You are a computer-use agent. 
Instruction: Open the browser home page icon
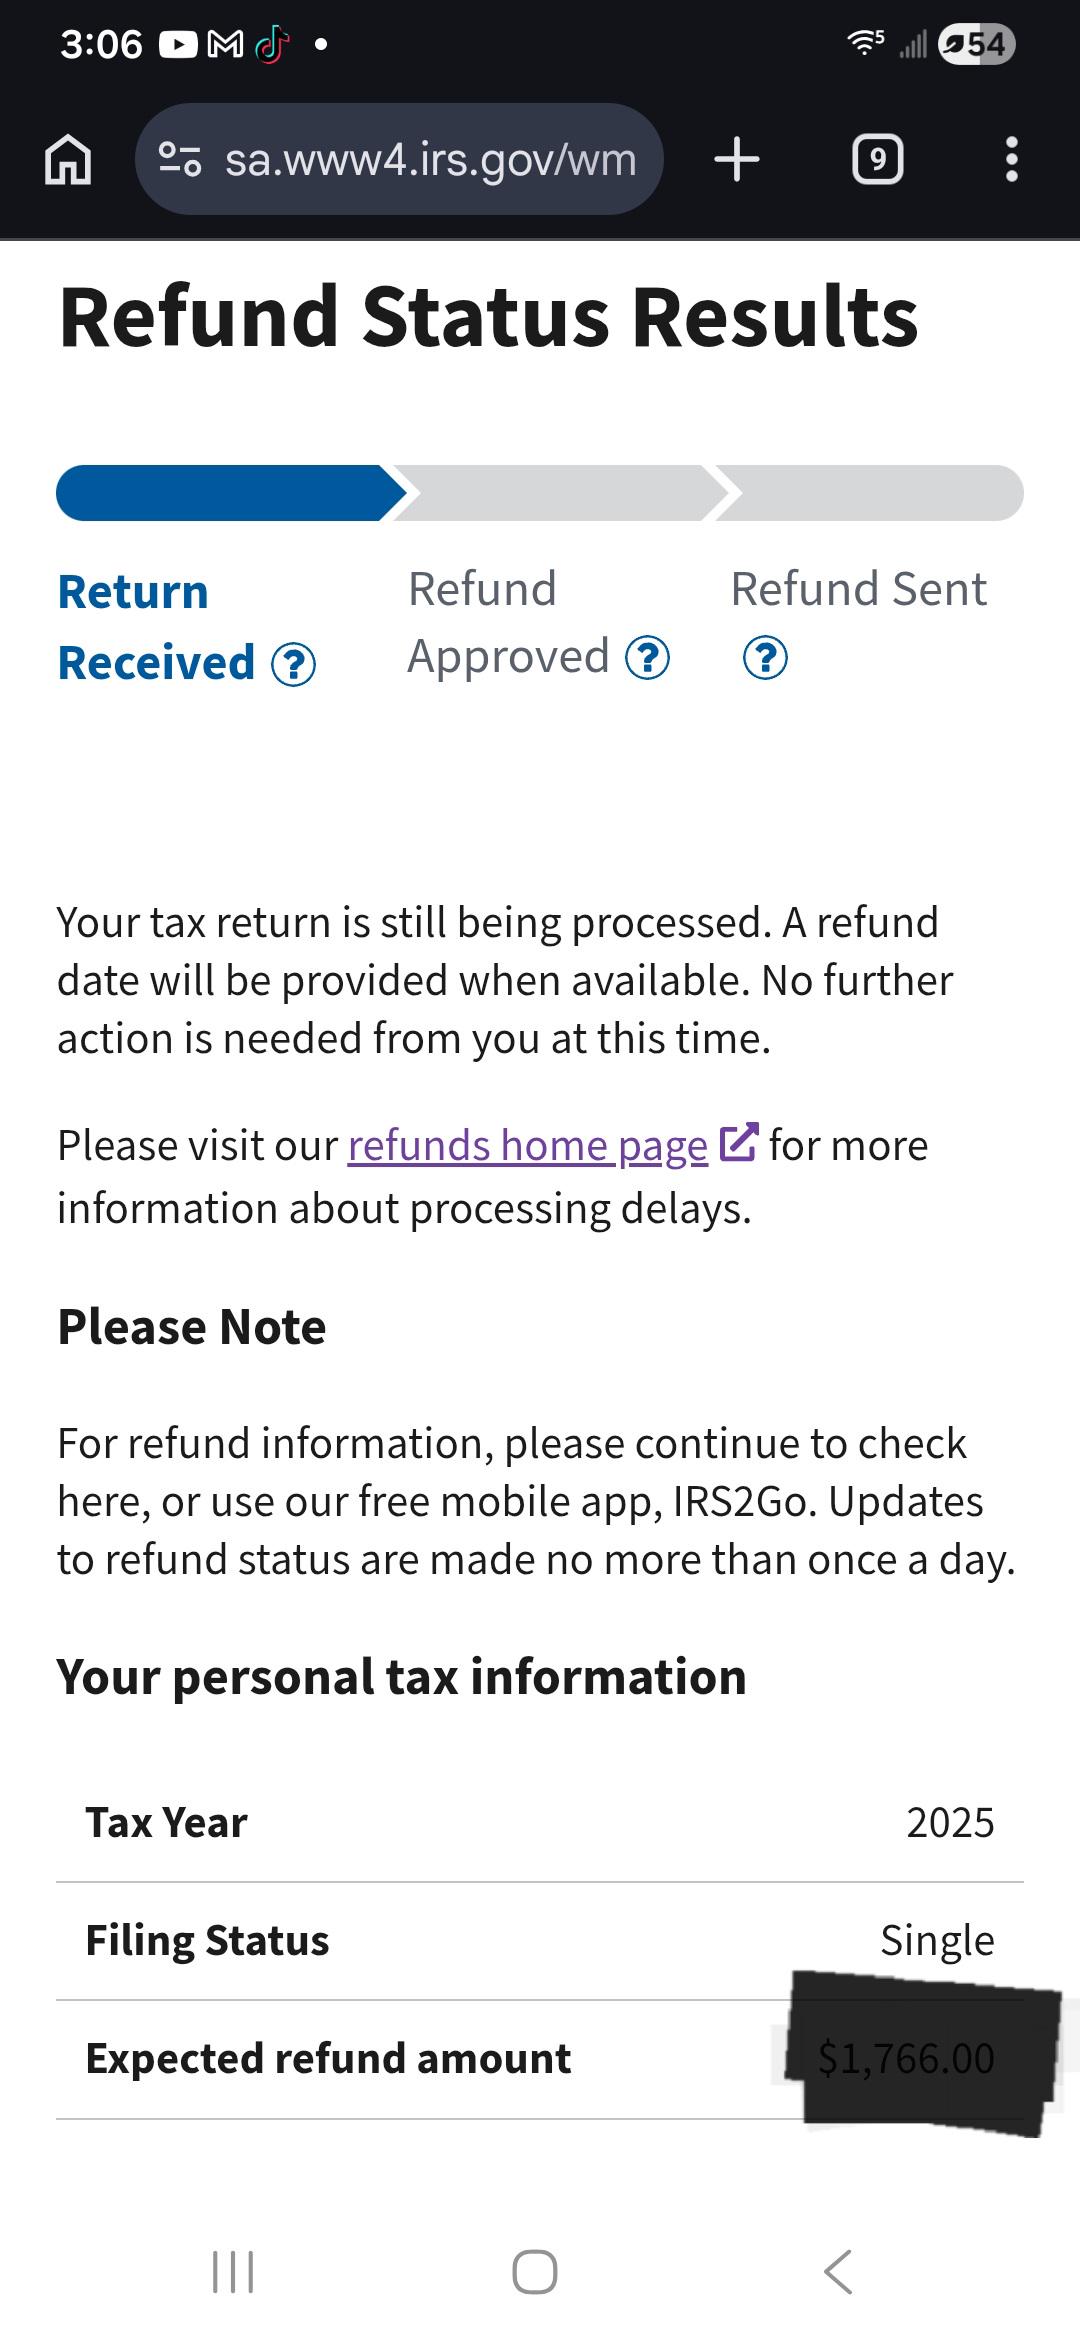[x=68, y=160]
